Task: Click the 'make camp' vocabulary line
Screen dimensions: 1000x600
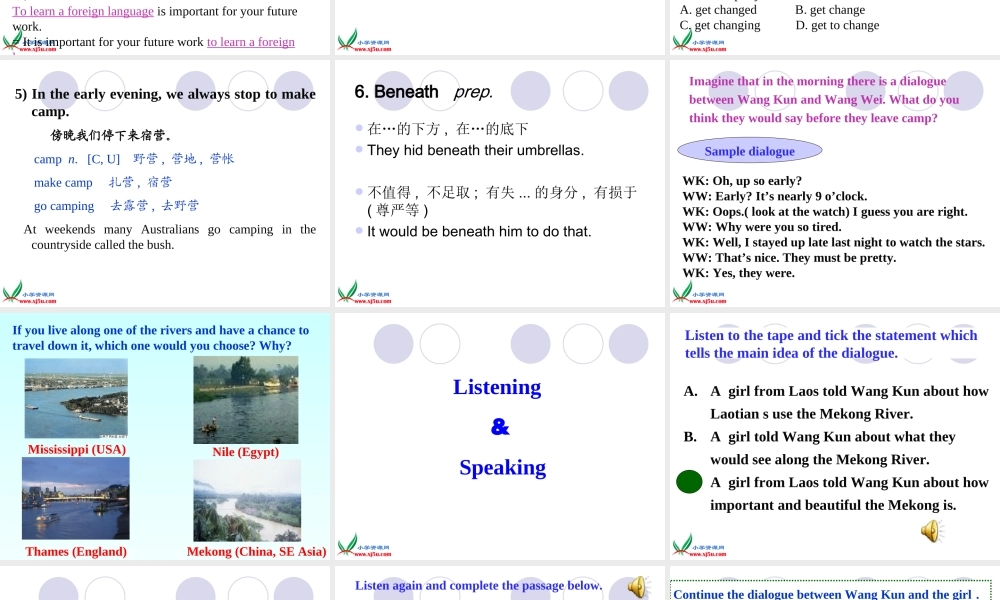Action: [103, 182]
